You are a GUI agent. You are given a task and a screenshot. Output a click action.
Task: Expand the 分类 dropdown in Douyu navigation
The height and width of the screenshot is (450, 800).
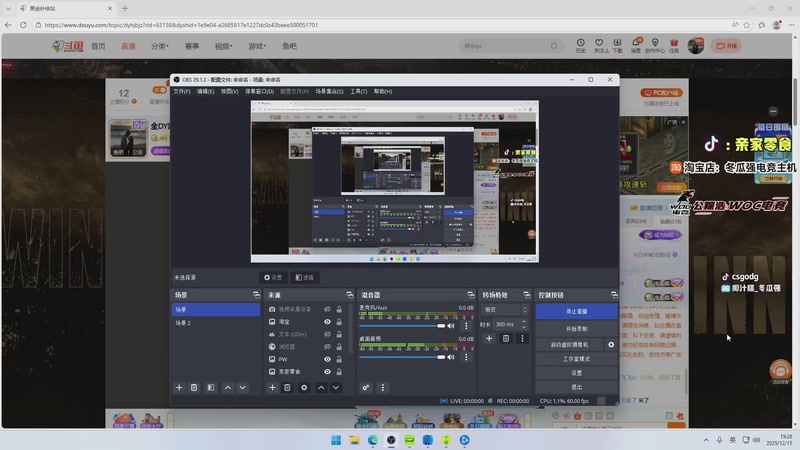point(160,46)
